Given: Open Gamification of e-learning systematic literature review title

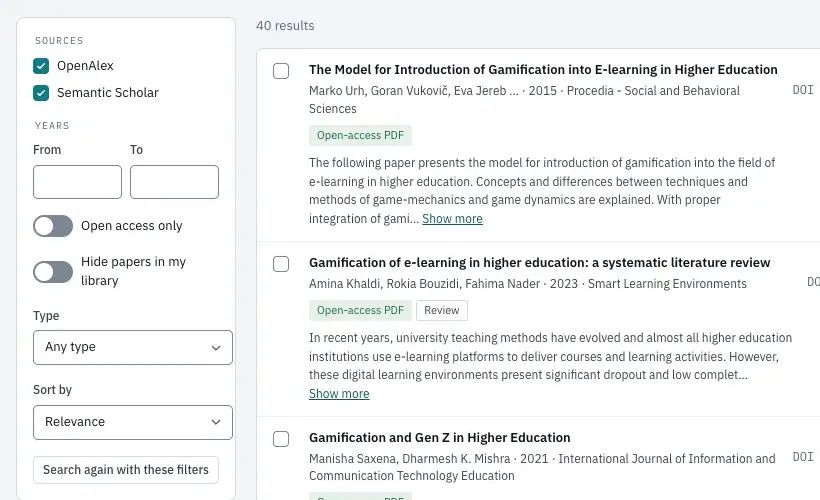Looking at the screenshot, I should [x=539, y=263].
